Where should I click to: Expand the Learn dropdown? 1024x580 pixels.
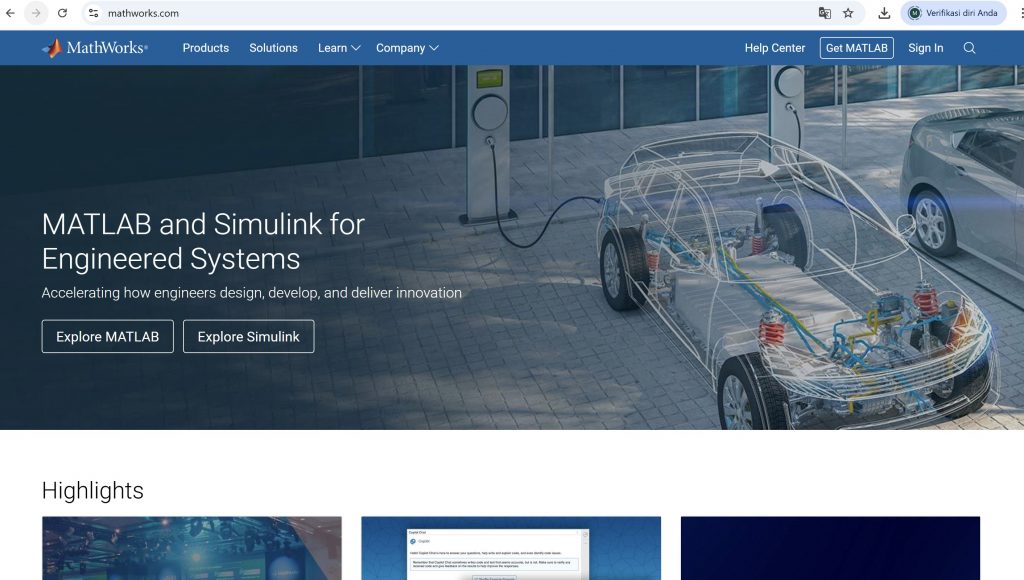(x=339, y=48)
